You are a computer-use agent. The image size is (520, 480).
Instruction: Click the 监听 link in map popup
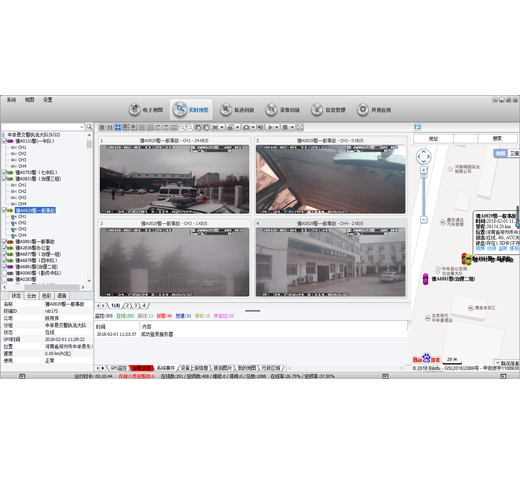click(x=503, y=248)
